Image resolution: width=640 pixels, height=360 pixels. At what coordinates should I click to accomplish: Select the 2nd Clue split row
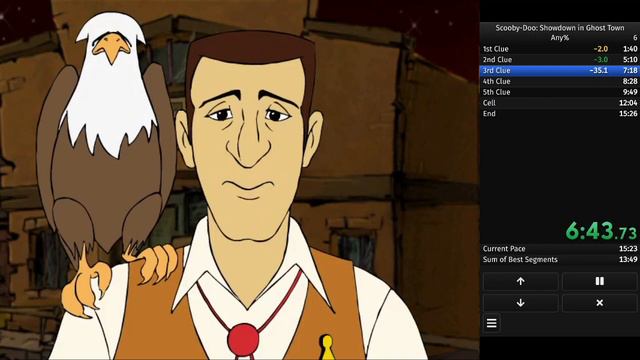click(x=560, y=60)
